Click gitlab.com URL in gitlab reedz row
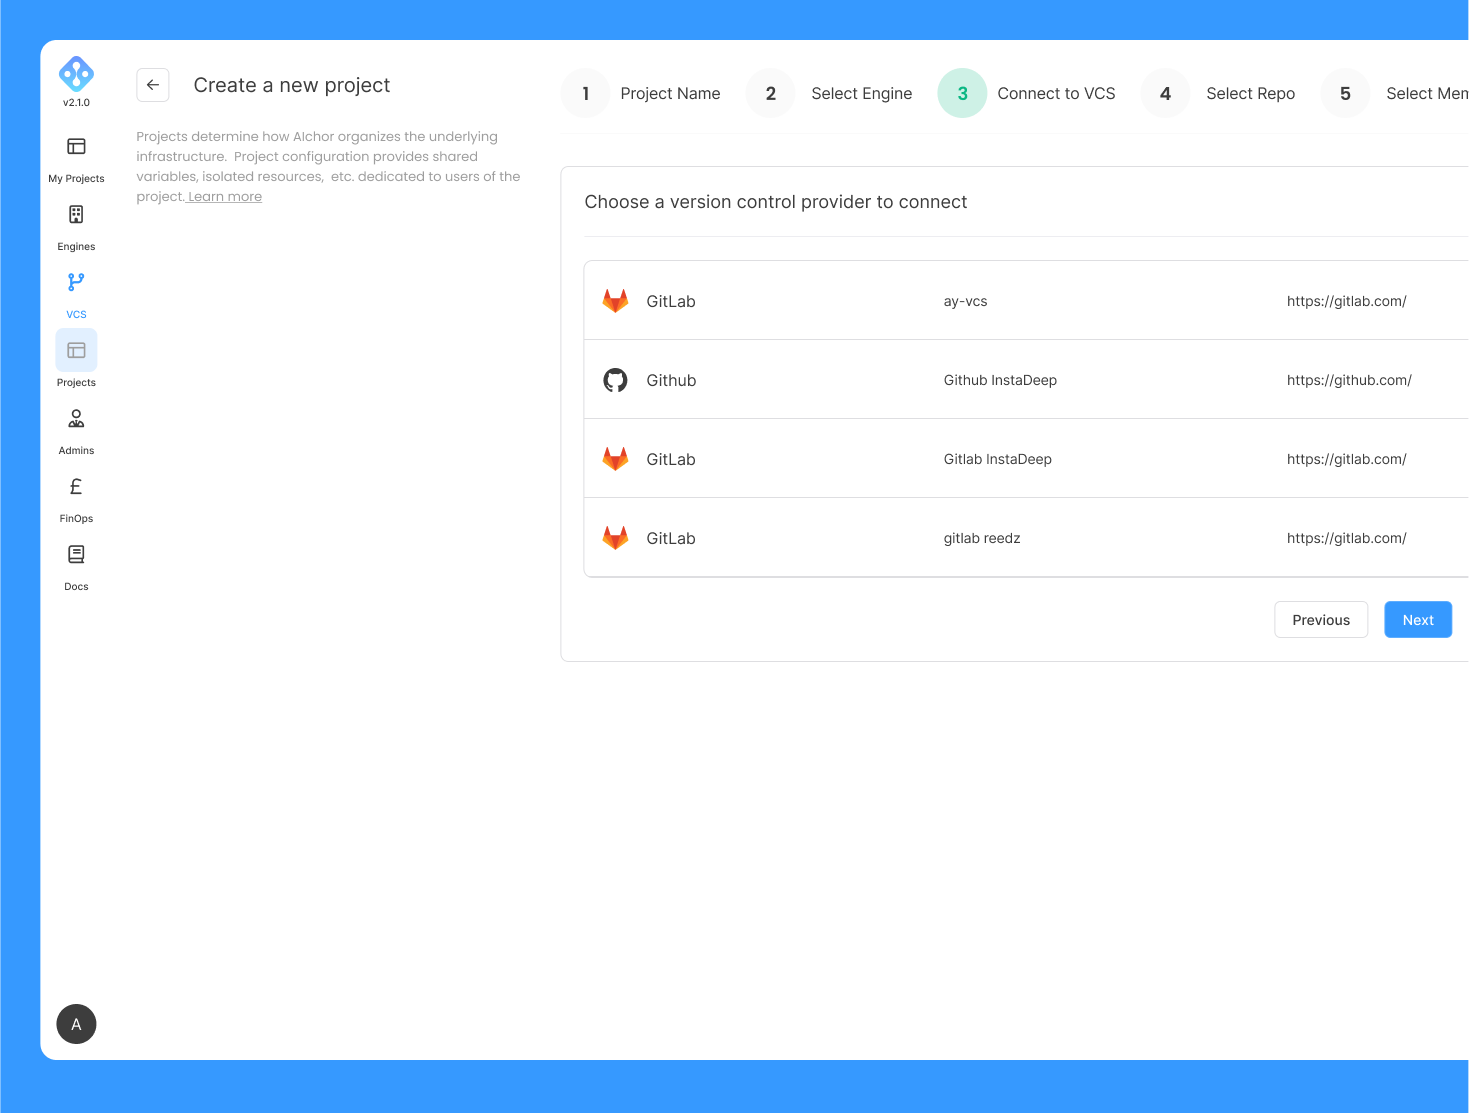Image resolution: width=1469 pixels, height=1113 pixels. 1346,538
